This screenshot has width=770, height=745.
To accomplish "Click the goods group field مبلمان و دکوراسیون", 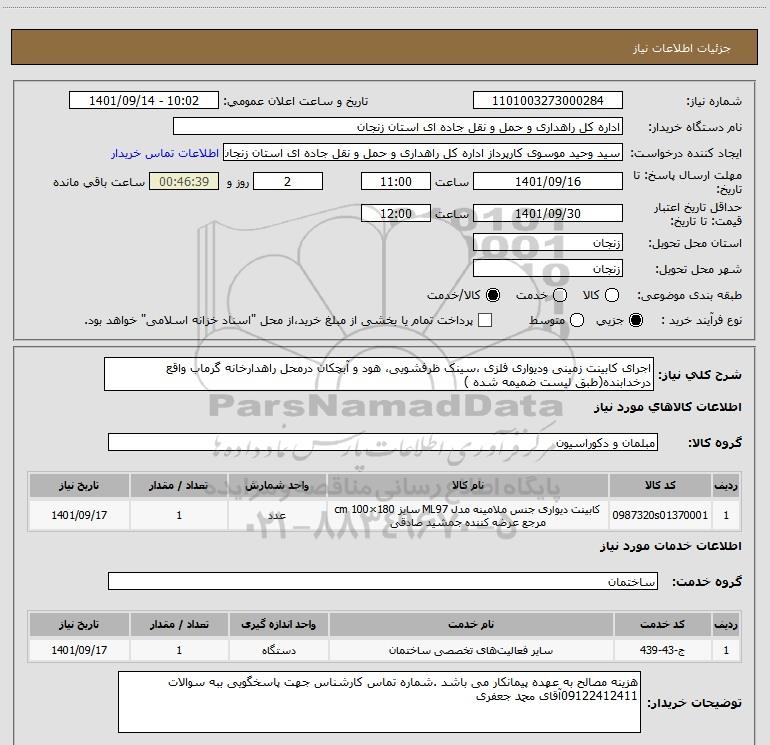I will click(x=383, y=442).
